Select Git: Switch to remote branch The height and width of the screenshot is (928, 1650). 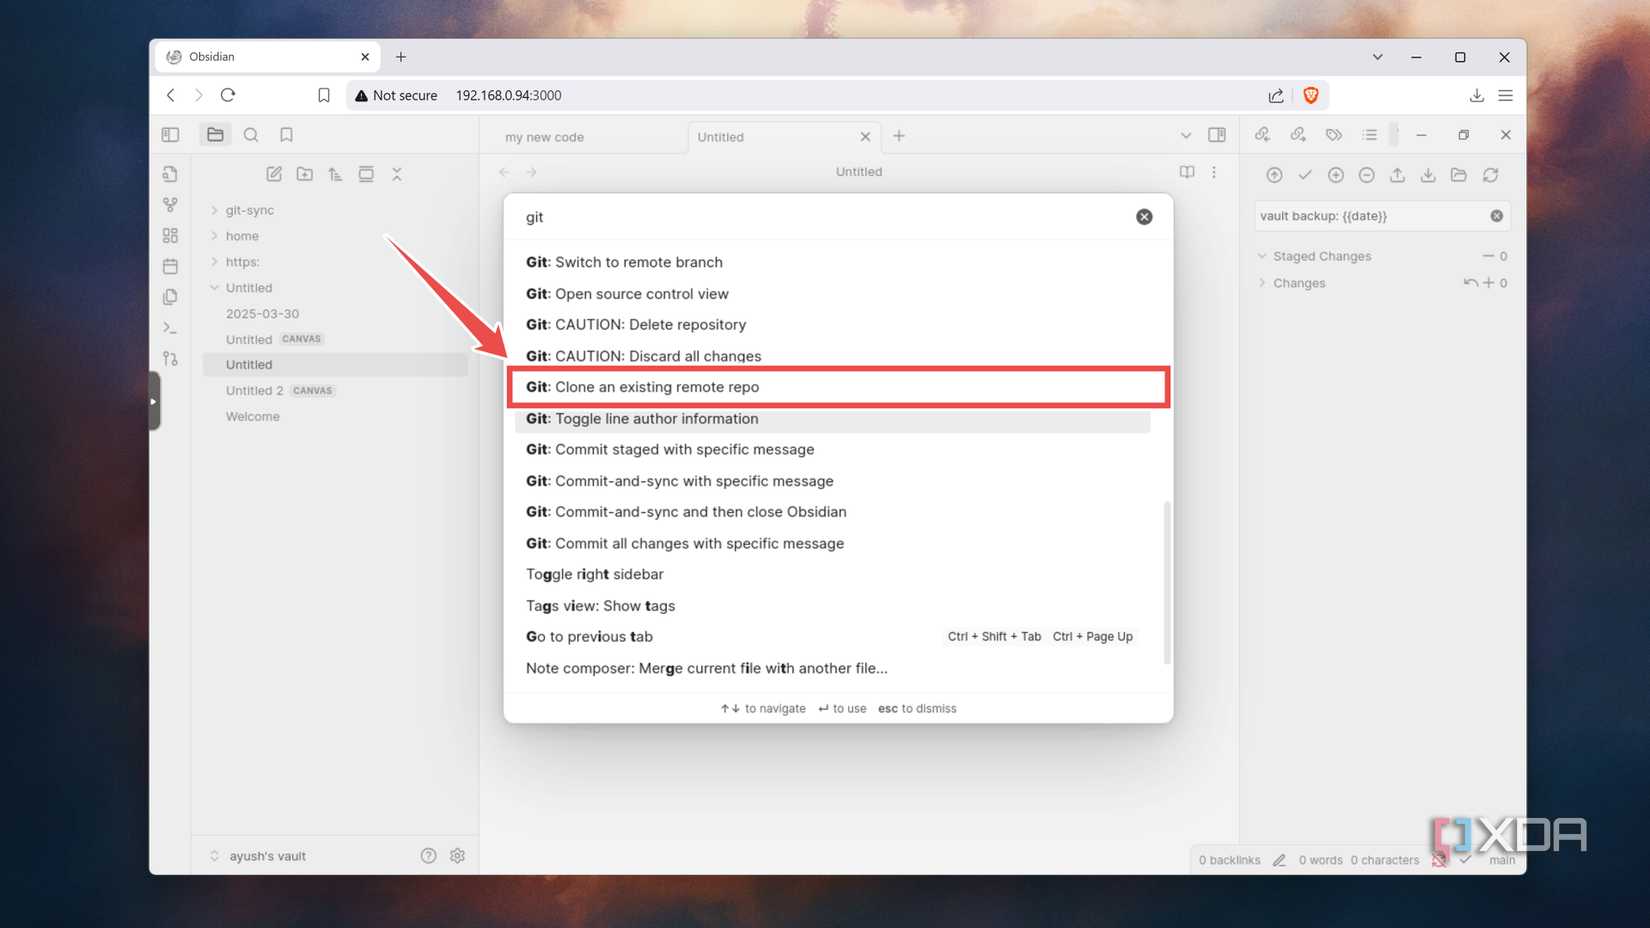tap(832, 262)
